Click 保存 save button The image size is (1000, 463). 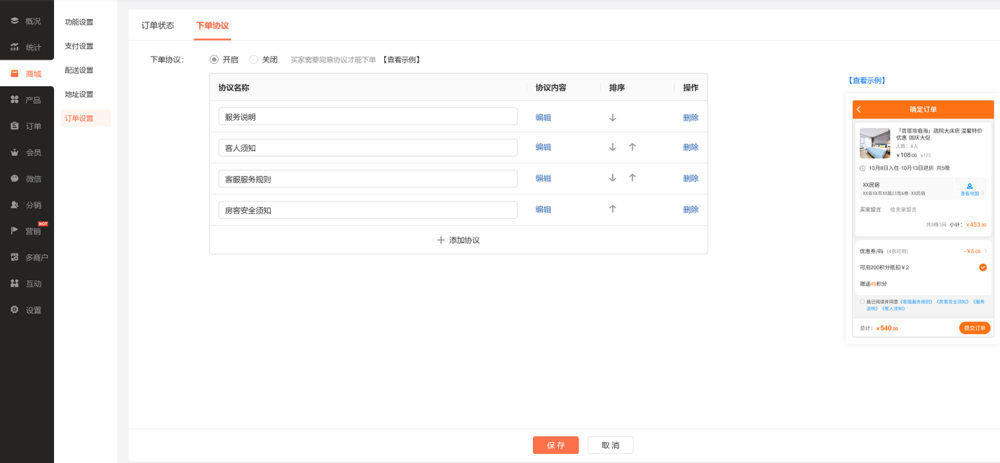pos(555,445)
